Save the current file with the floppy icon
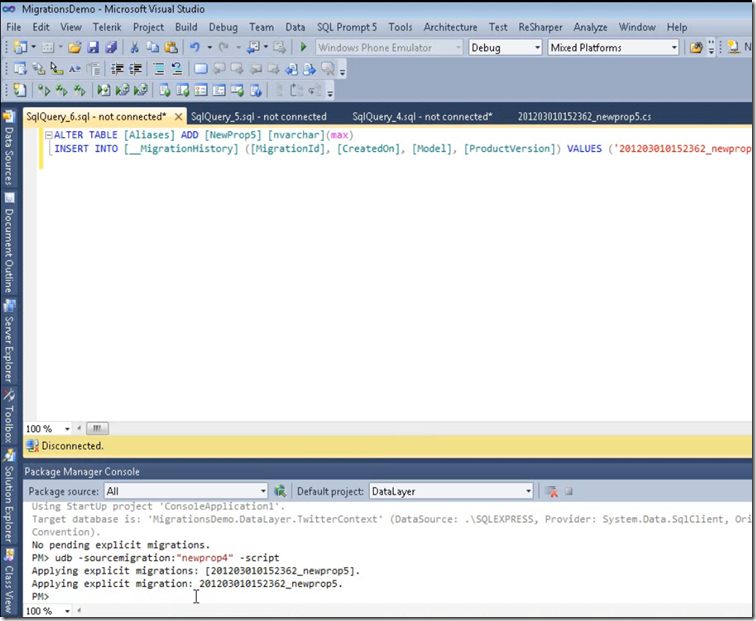This screenshot has width=756, height=621. (x=93, y=47)
